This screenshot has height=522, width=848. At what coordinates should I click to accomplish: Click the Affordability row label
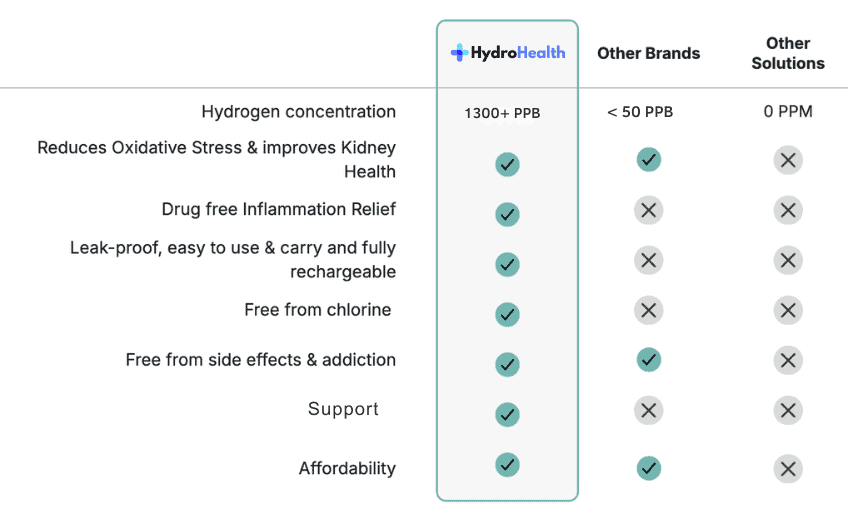(347, 468)
